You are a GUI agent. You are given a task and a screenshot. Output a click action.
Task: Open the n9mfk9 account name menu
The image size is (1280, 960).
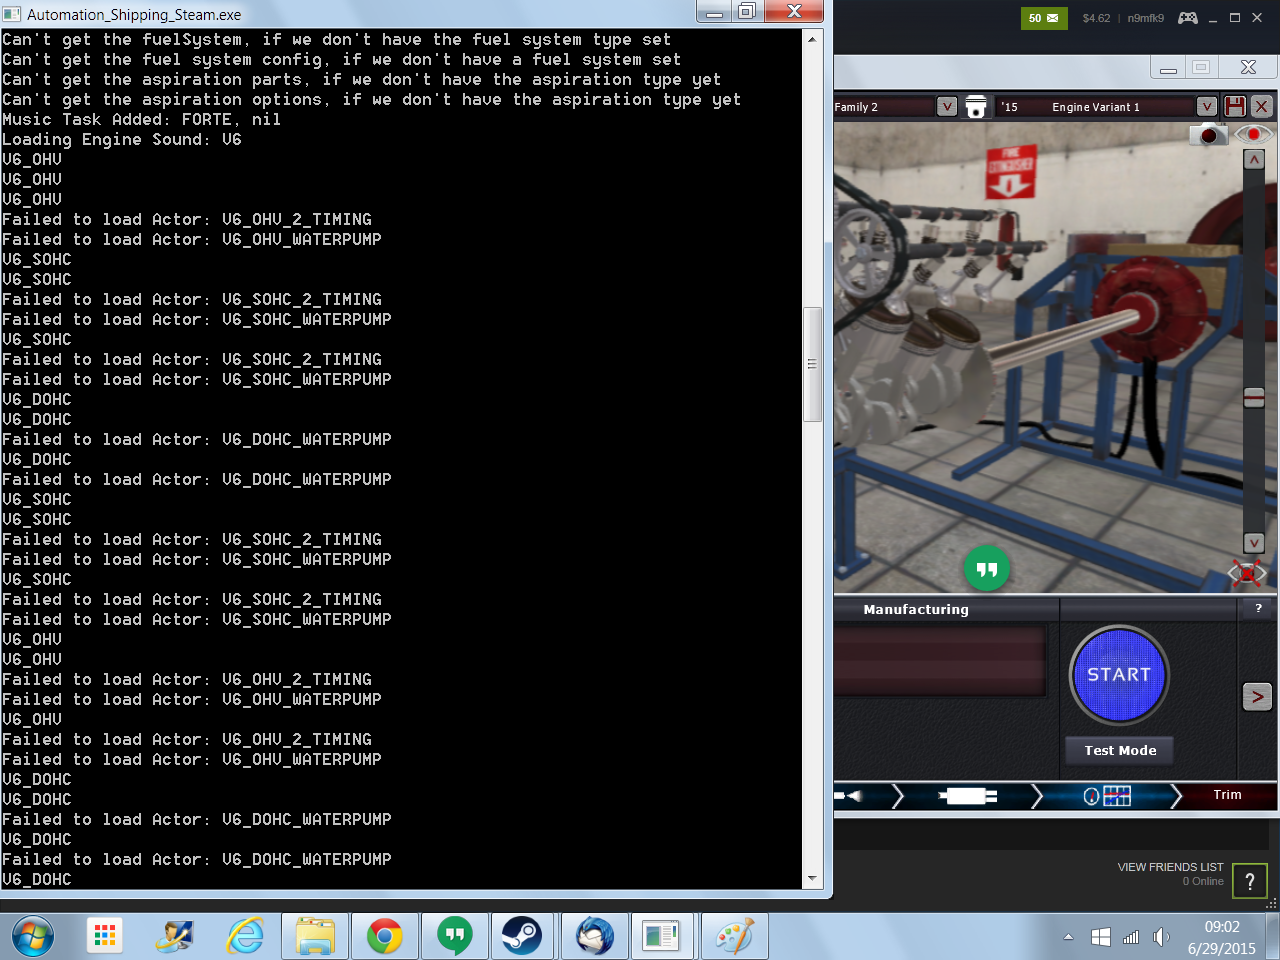point(1146,18)
